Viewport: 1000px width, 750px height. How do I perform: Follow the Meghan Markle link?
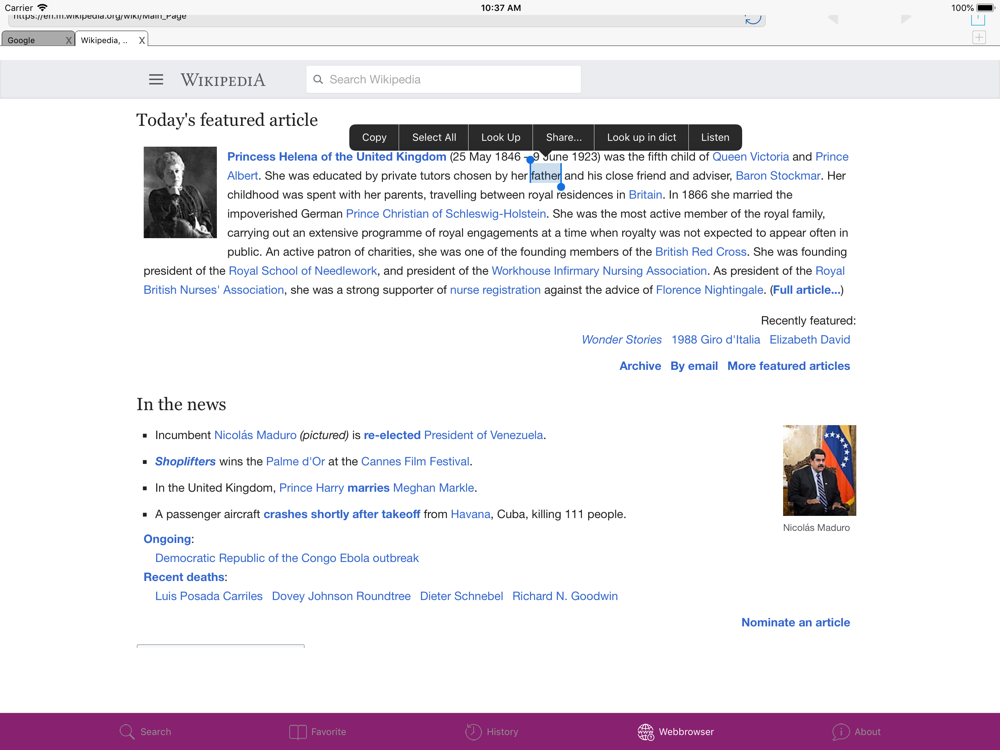[x=434, y=489]
